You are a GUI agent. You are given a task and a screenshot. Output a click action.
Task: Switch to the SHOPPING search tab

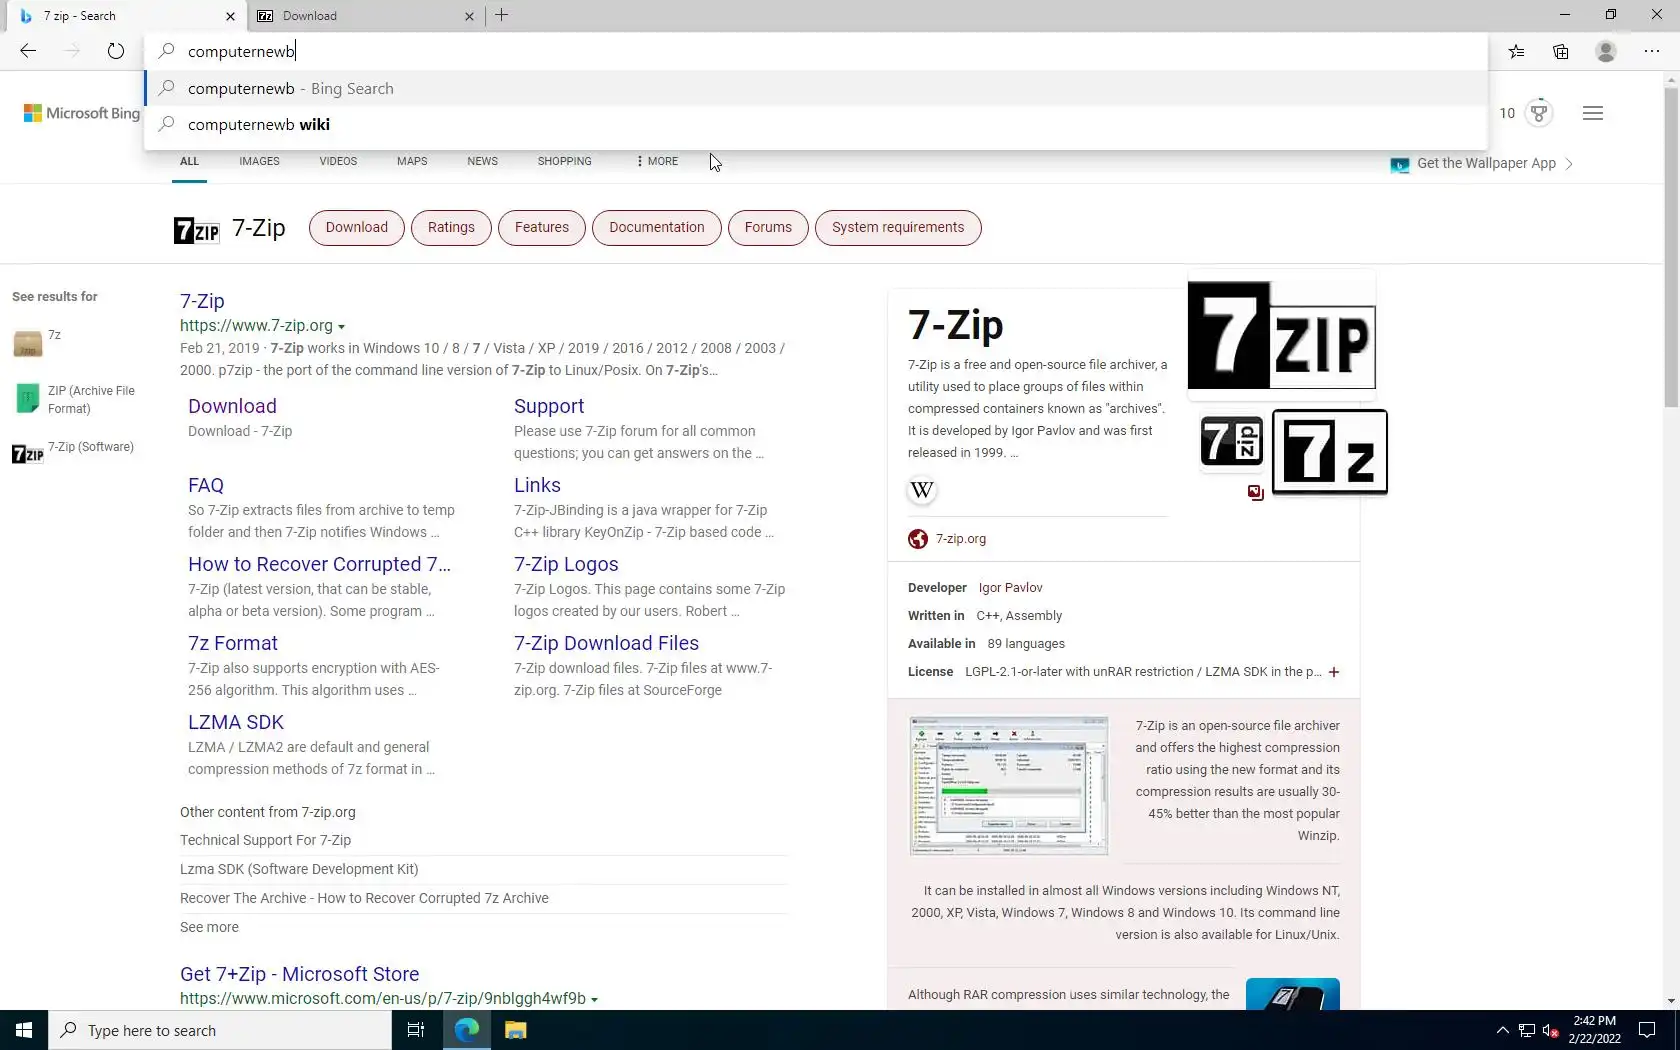[x=564, y=161]
